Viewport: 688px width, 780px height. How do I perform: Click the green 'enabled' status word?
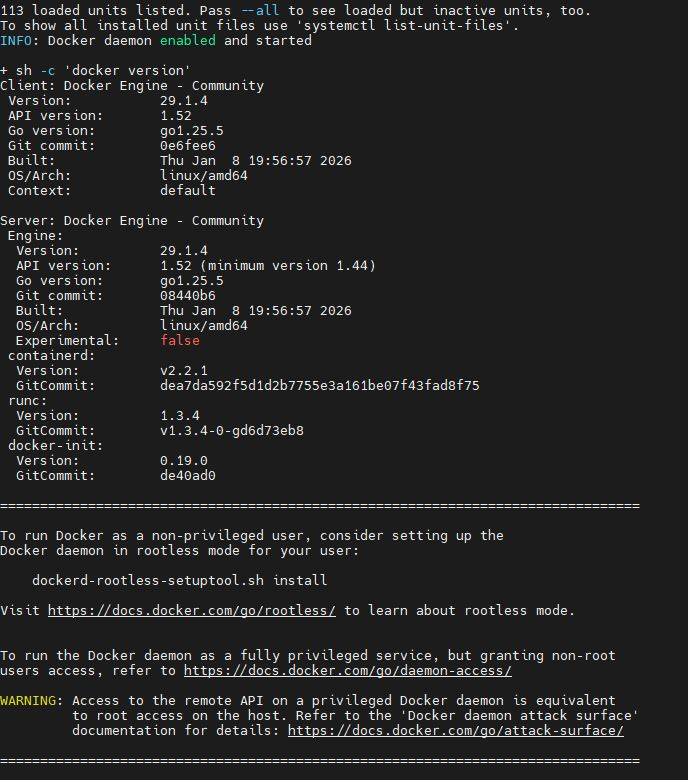[187, 40]
